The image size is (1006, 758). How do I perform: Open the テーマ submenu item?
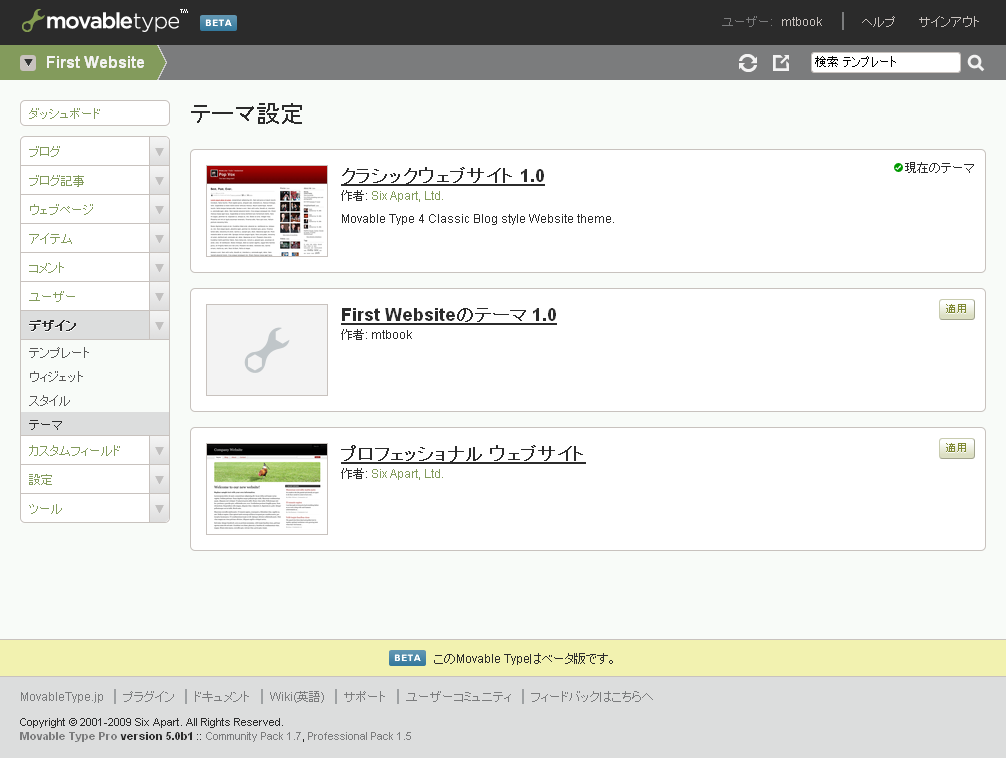pyautogui.click(x=95, y=424)
